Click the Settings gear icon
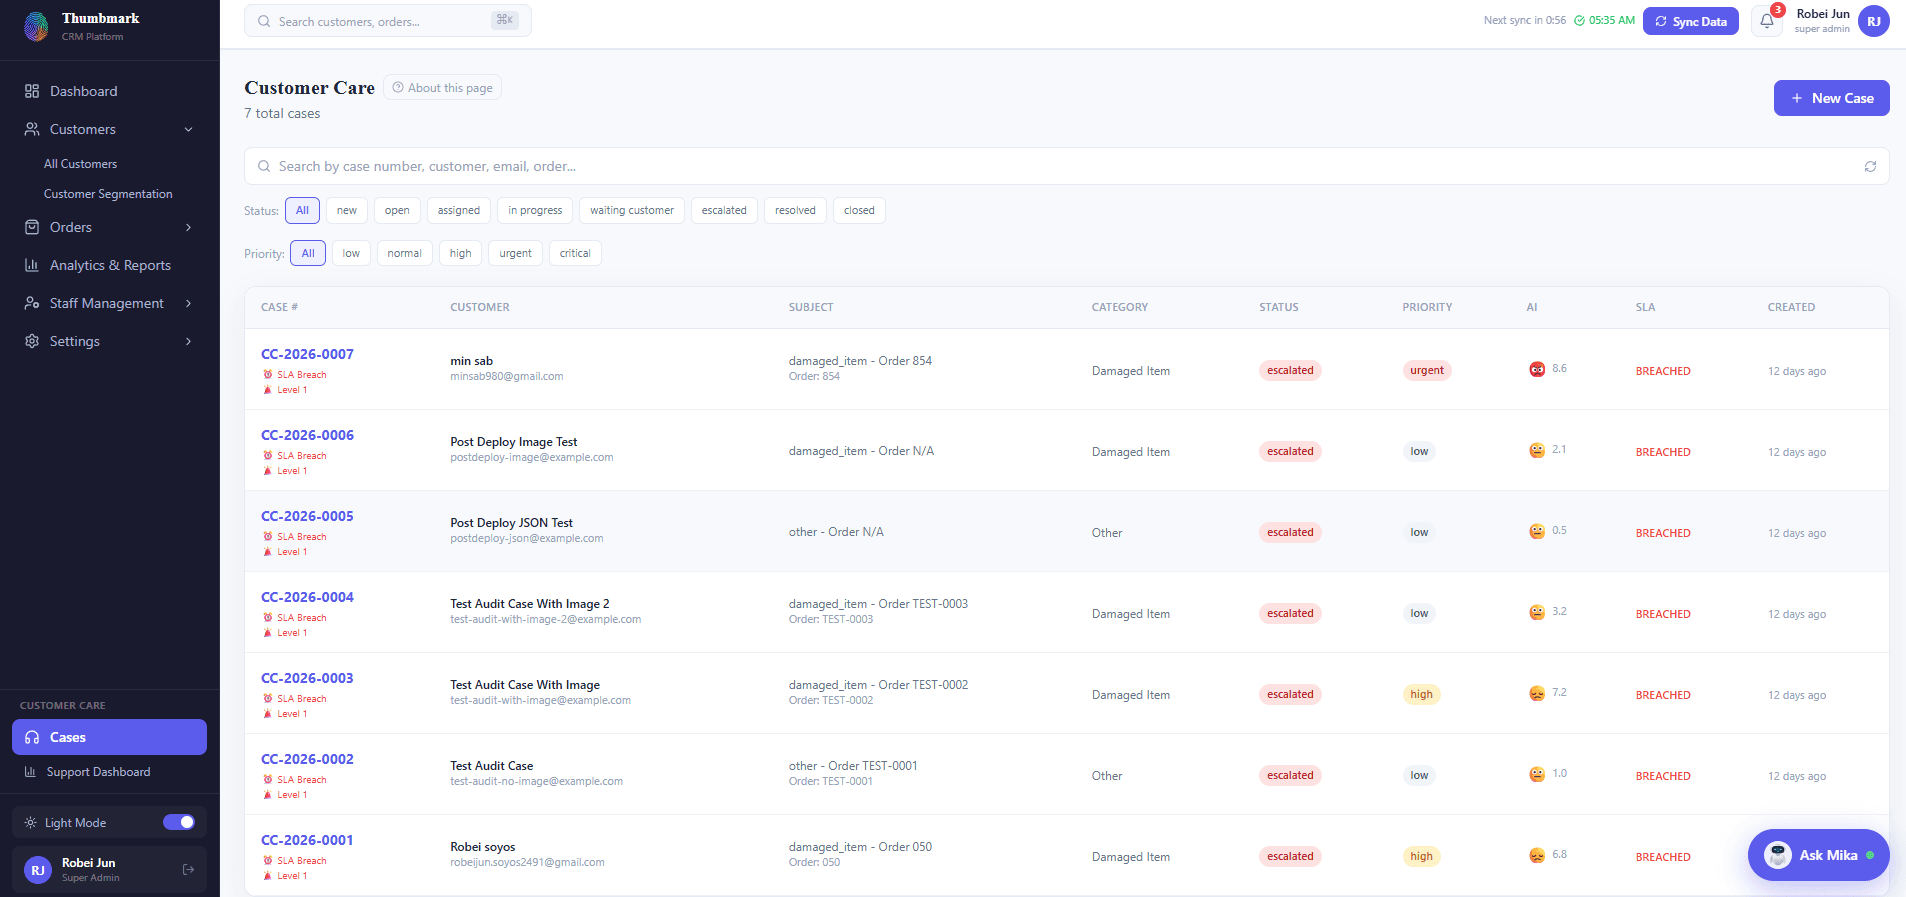The image size is (1906, 897). coord(32,341)
